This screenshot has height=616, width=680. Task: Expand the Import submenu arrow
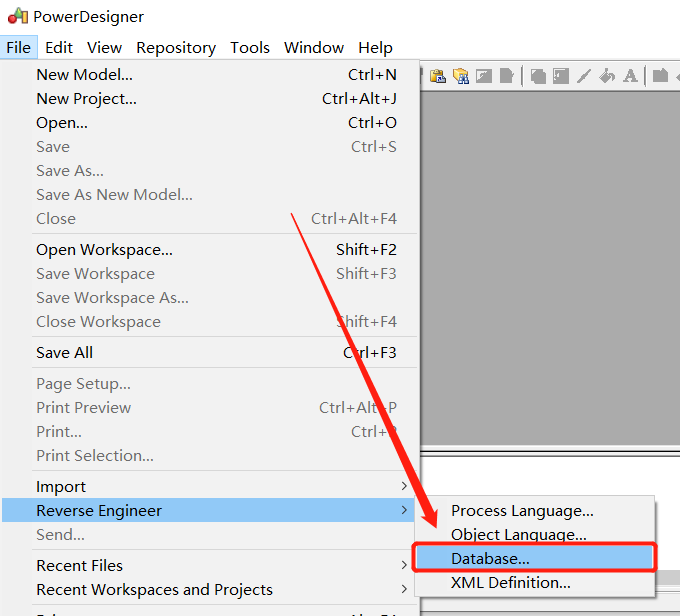click(x=404, y=486)
